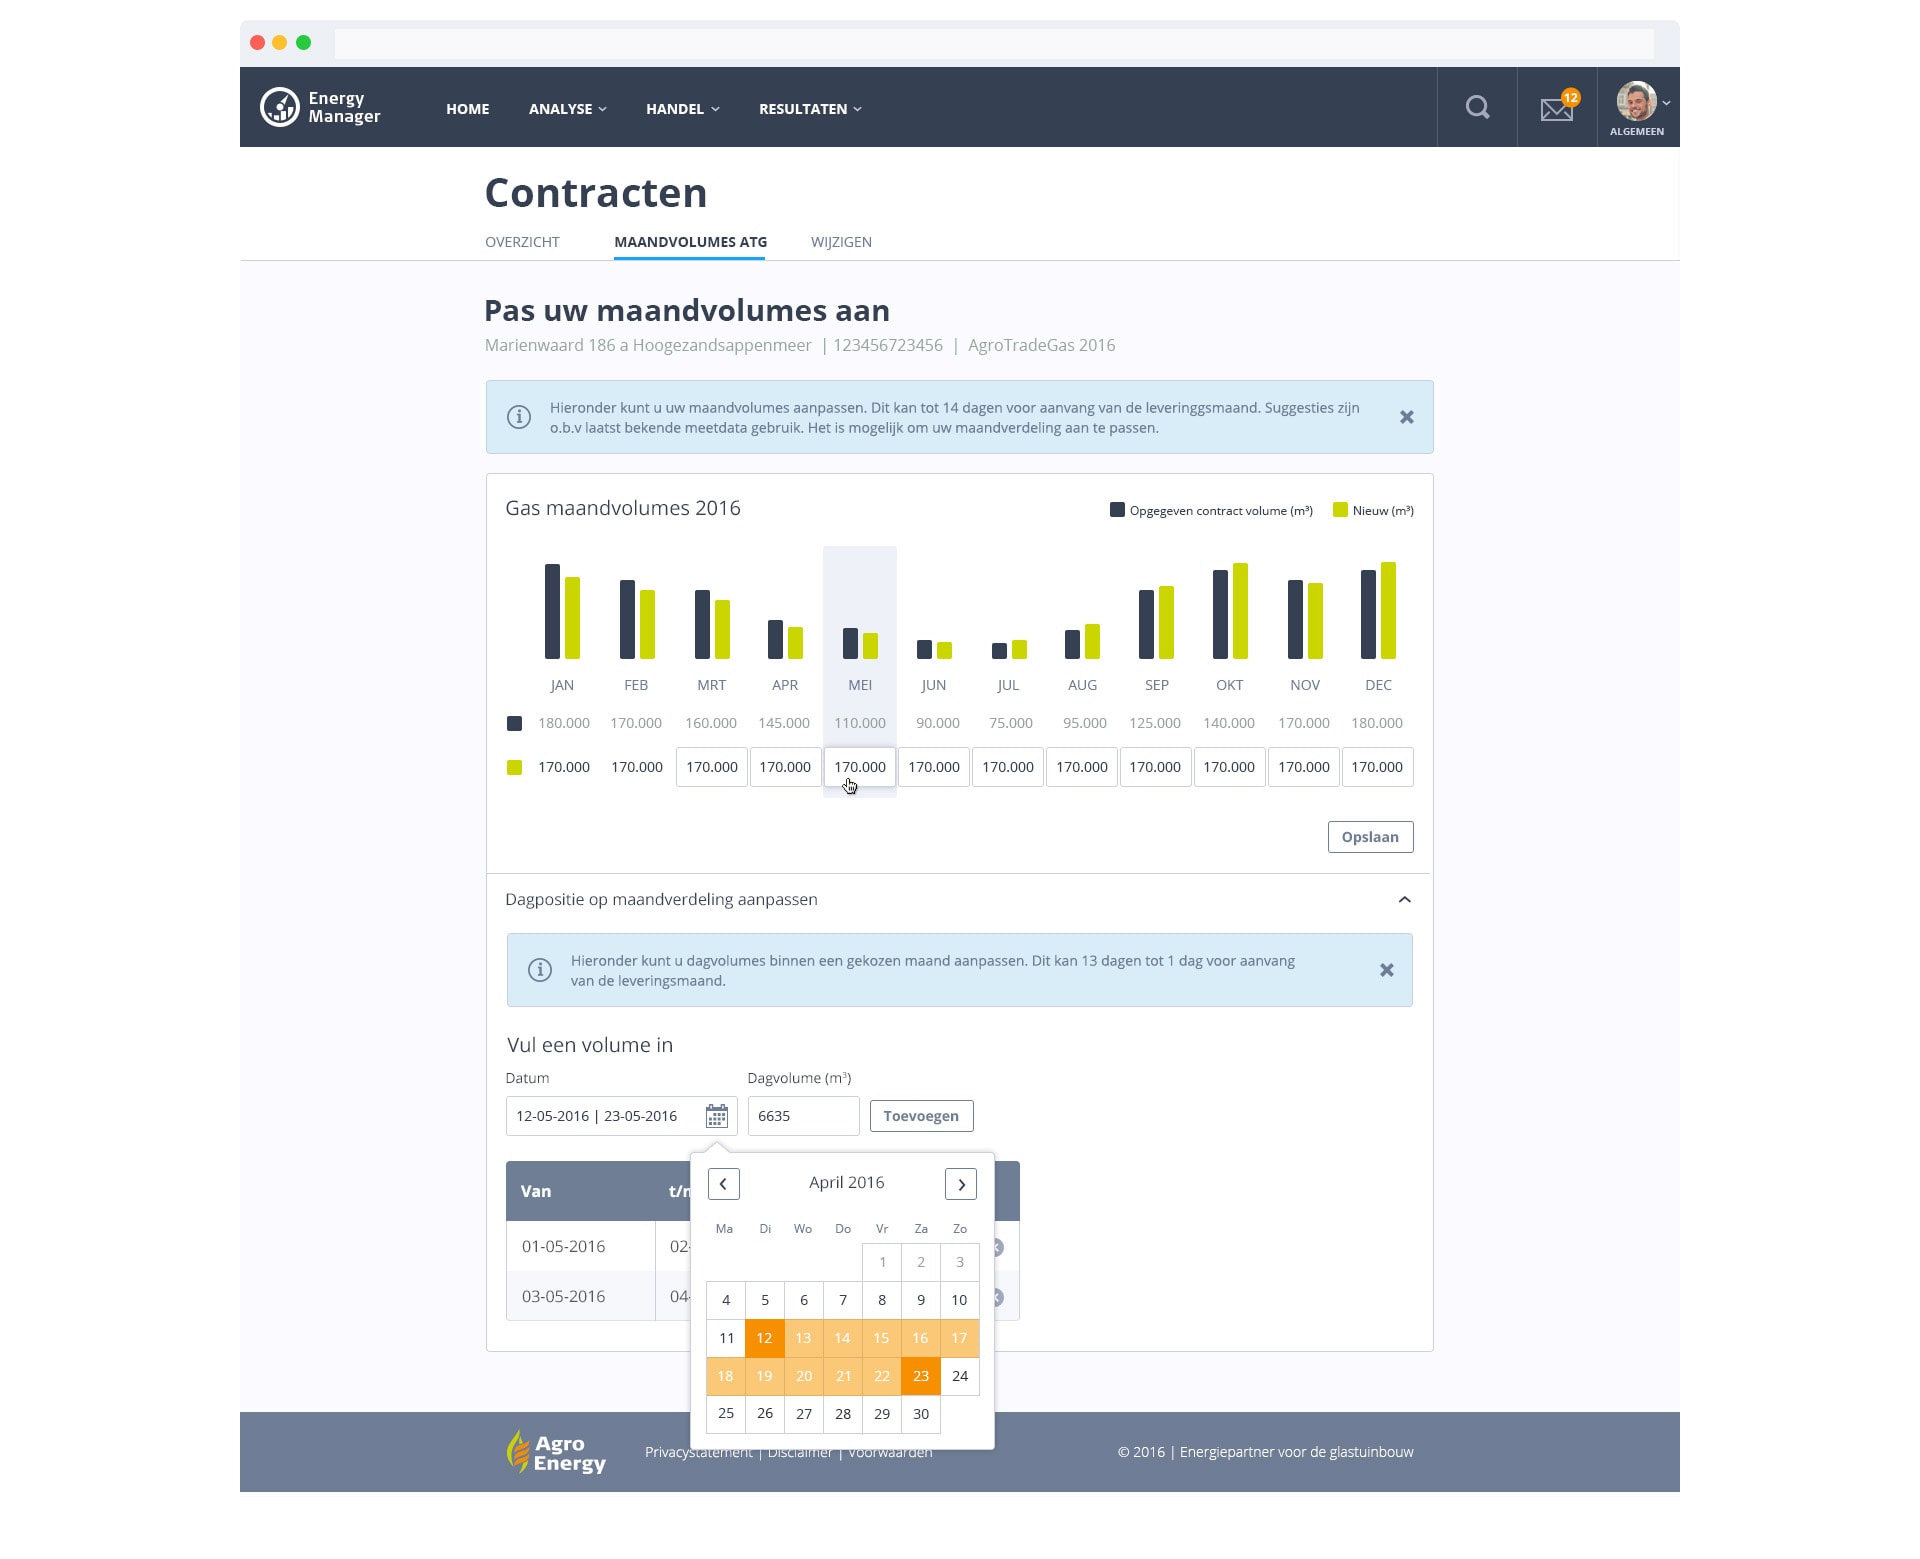The image size is (1920, 1559).
Task: Click the Agro Energy footer logo
Action: (x=556, y=1452)
